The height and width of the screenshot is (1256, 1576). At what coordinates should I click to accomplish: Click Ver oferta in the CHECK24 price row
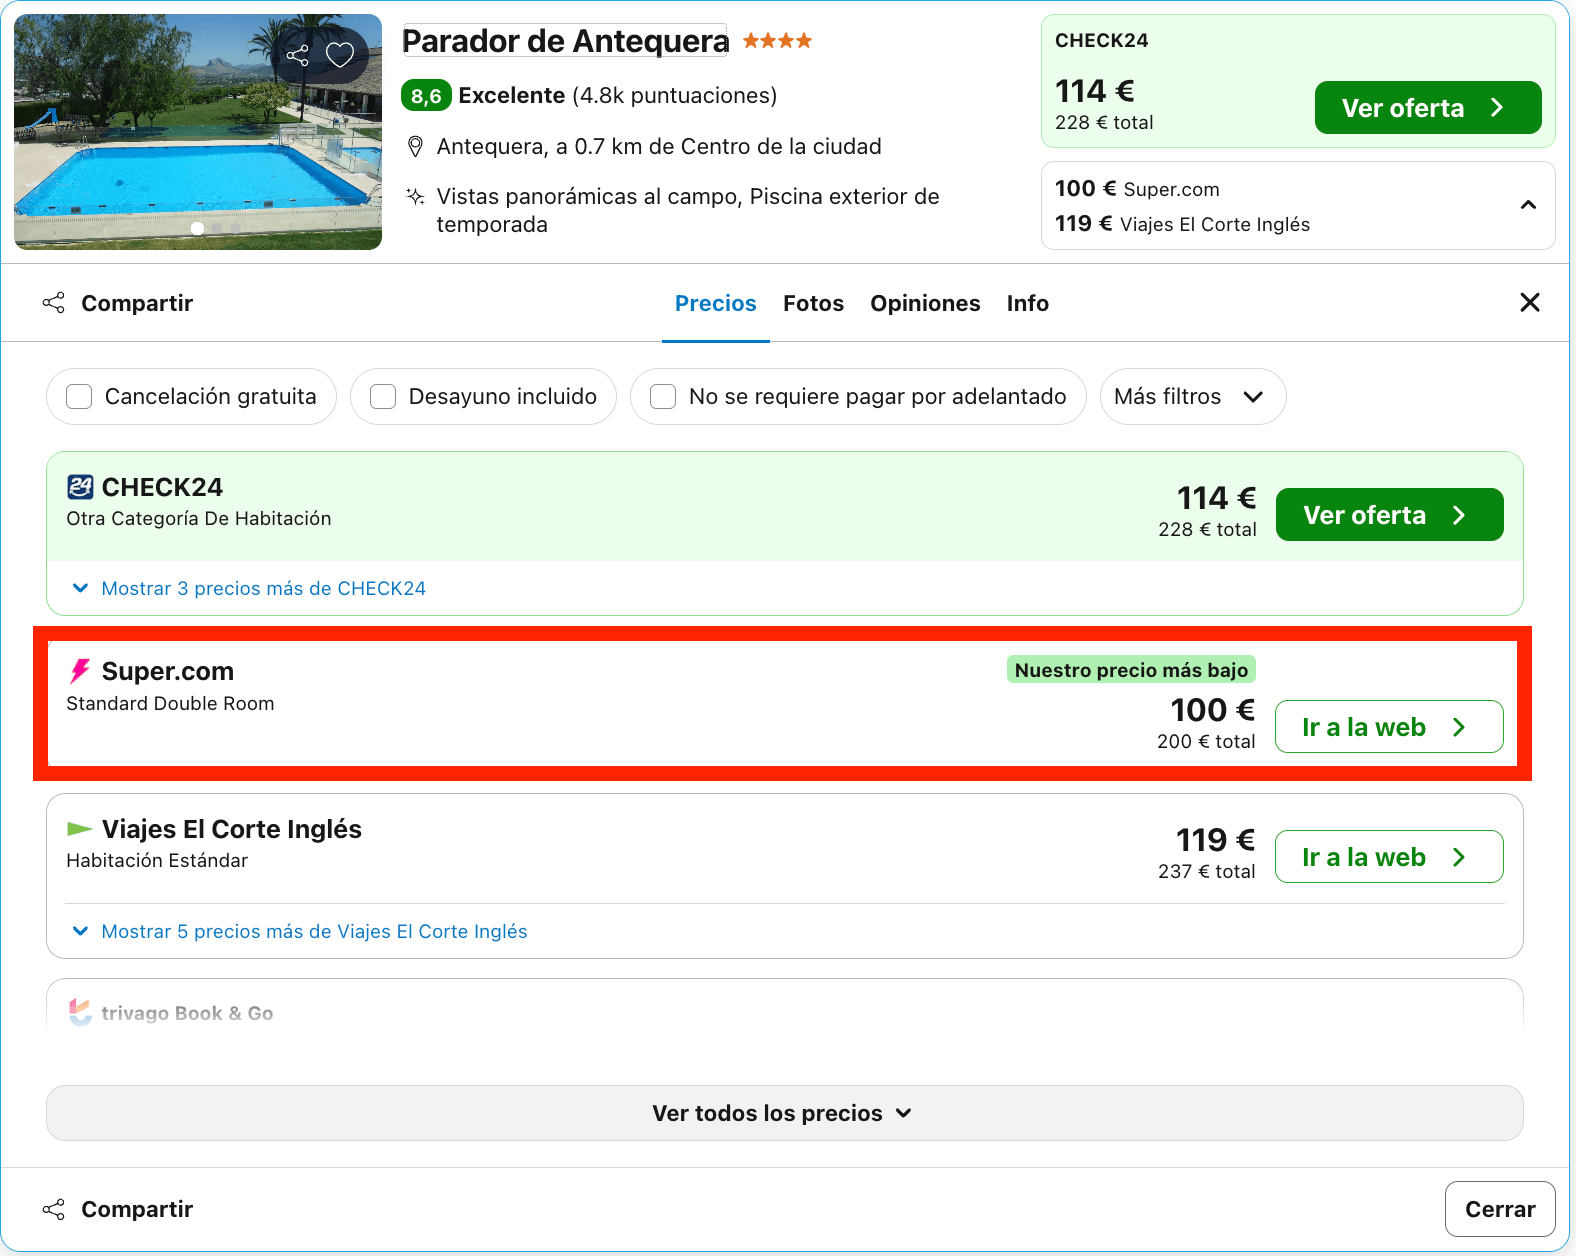1389,514
